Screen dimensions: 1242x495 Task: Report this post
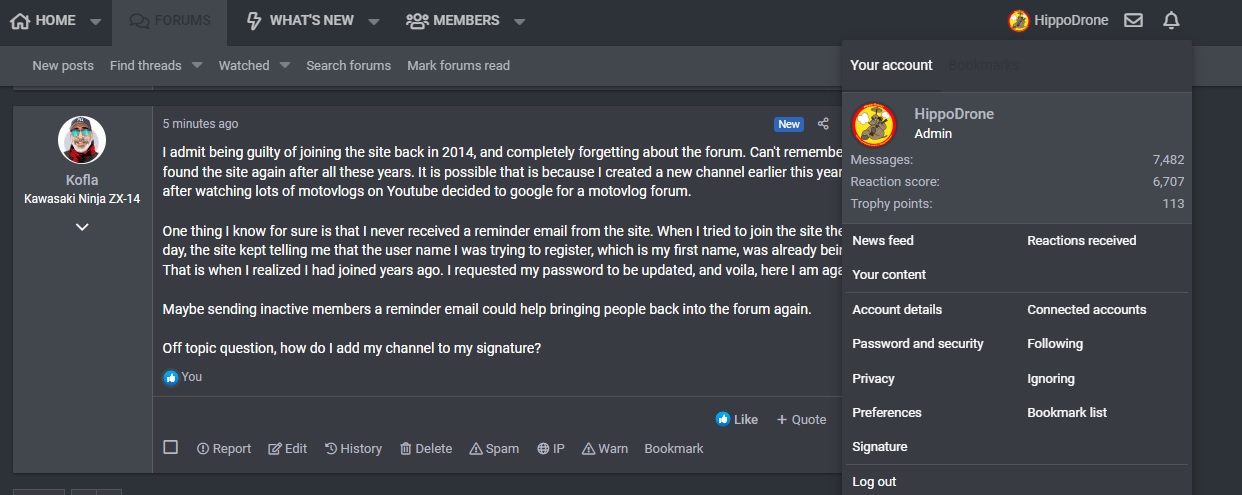coord(224,449)
